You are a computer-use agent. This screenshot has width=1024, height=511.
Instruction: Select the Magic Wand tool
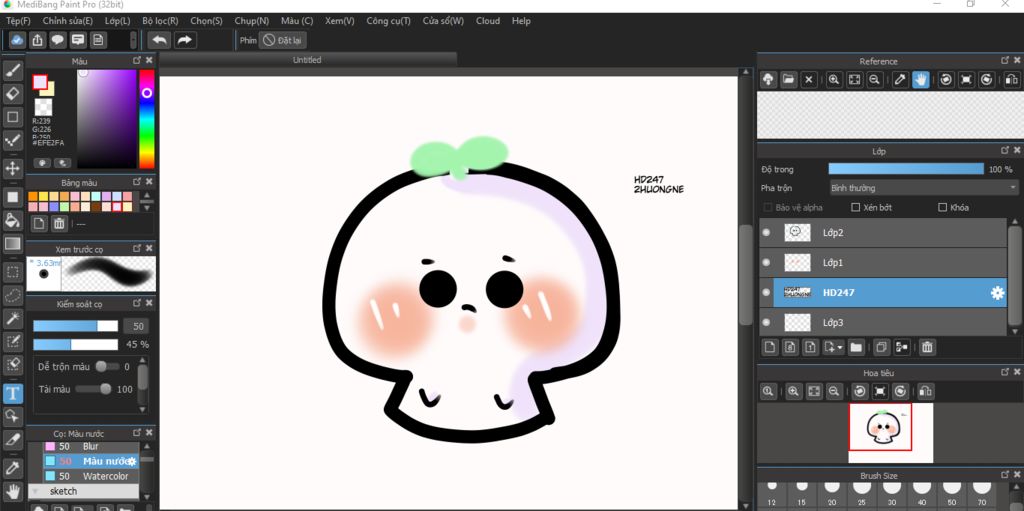13,318
